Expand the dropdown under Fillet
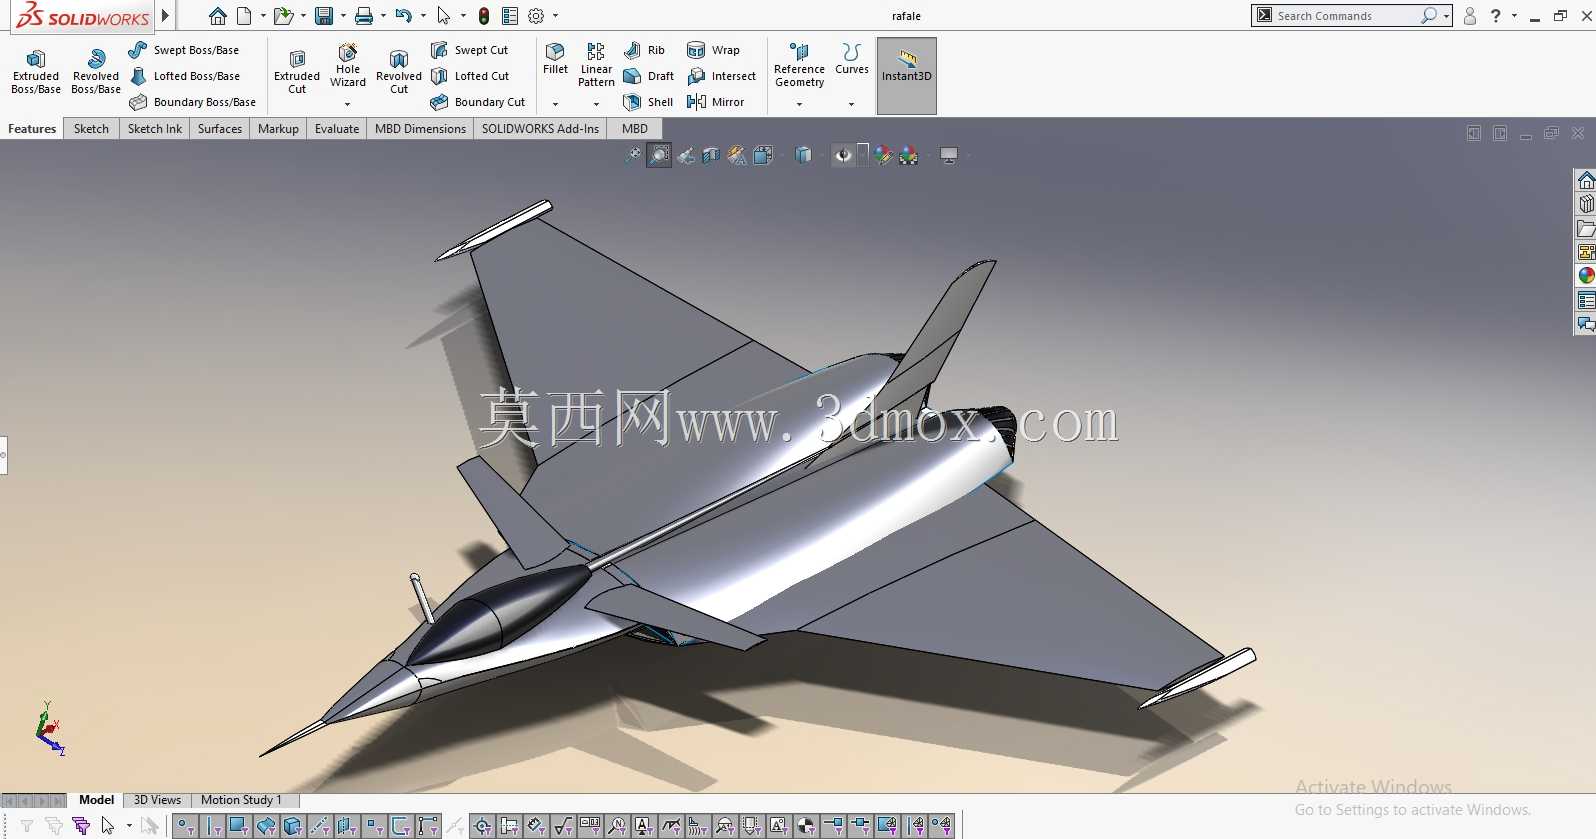The image size is (1596, 839). [555, 104]
